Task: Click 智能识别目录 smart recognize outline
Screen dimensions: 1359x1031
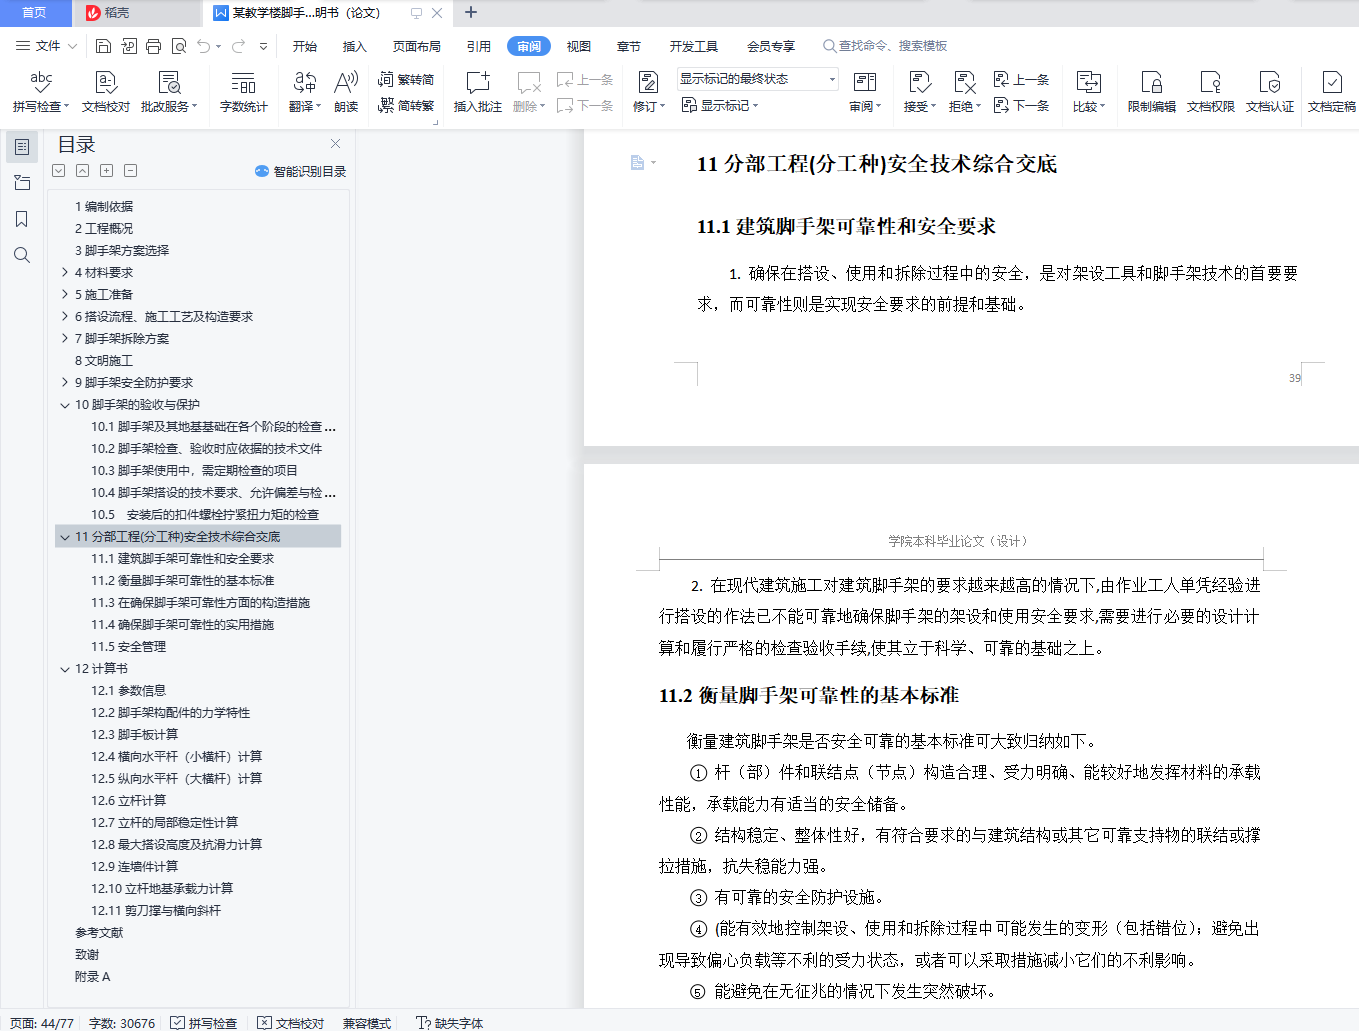Action: (x=301, y=171)
